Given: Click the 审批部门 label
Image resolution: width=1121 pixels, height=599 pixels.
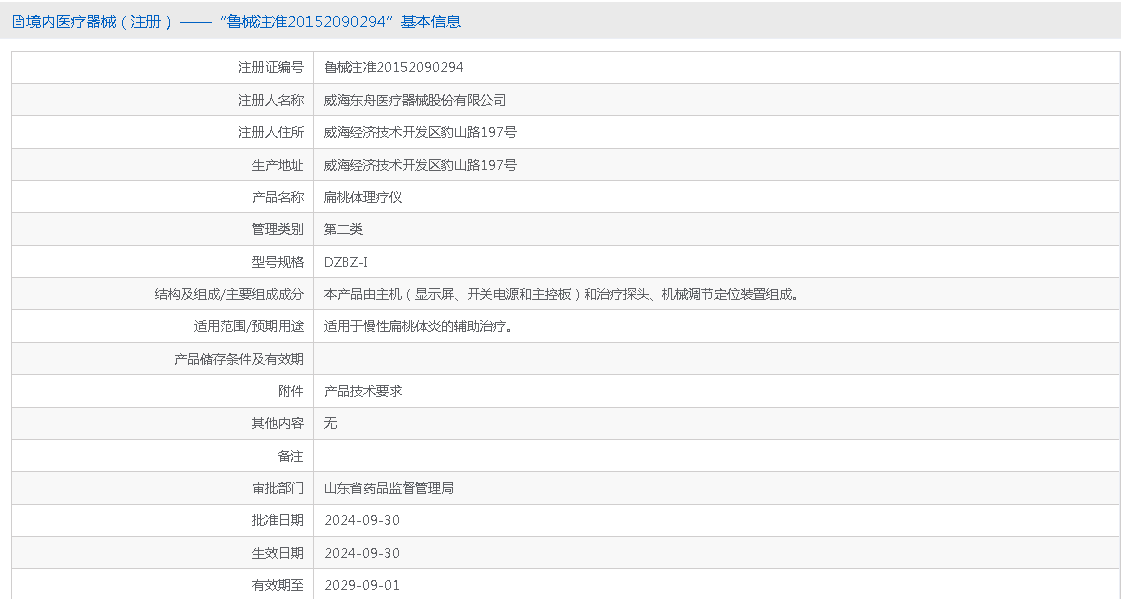Looking at the screenshot, I should point(277,489).
